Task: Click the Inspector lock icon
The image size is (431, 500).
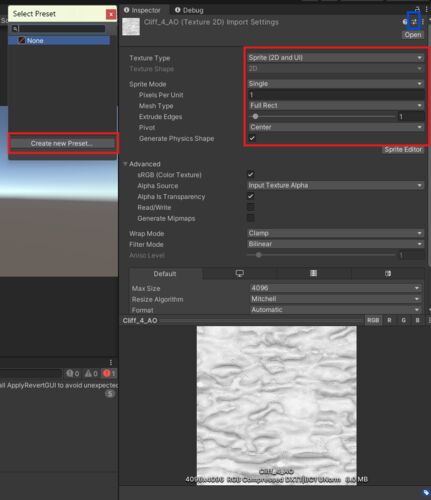Action: pyautogui.click(x=417, y=9)
